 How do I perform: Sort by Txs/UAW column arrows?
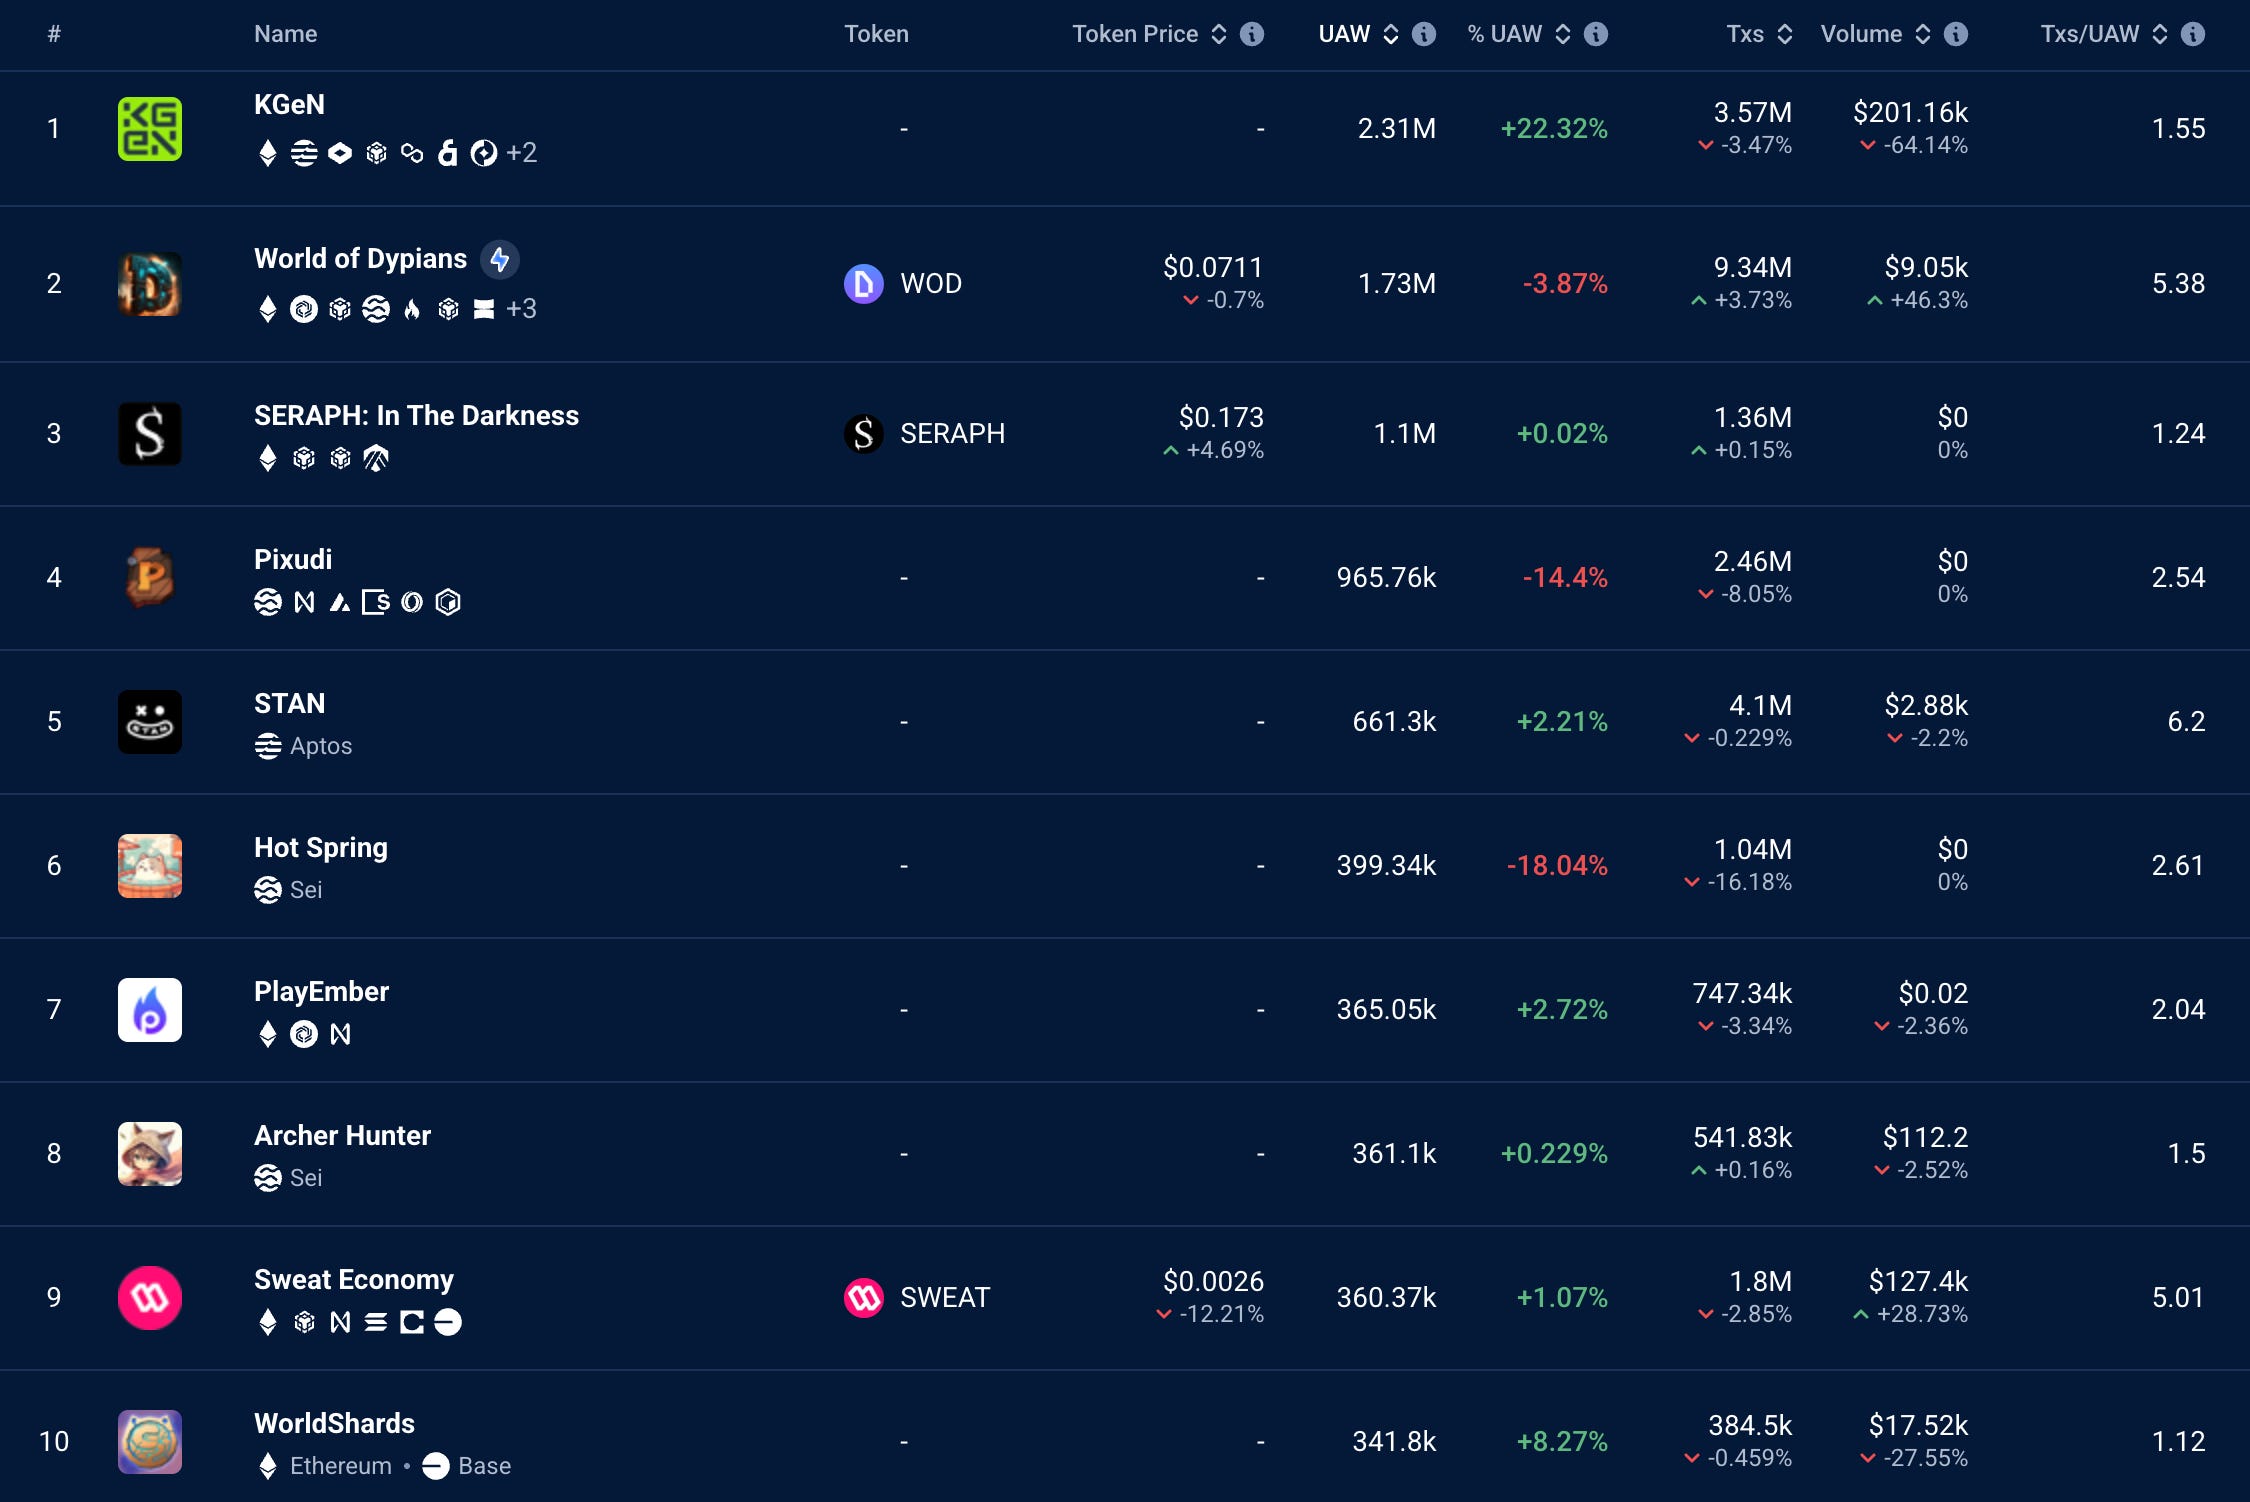pyautogui.click(x=2160, y=34)
